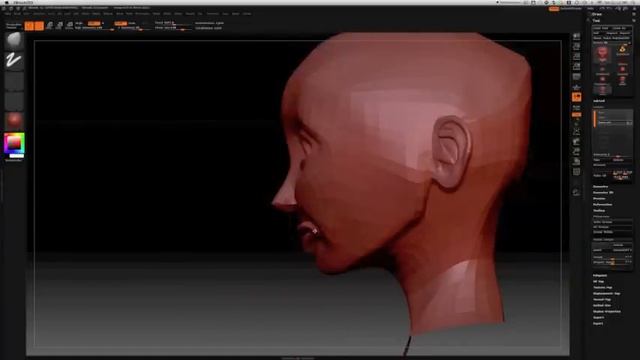Toggle the orange XYZ rotation button
640x360 pixels.
[x=576, y=115]
